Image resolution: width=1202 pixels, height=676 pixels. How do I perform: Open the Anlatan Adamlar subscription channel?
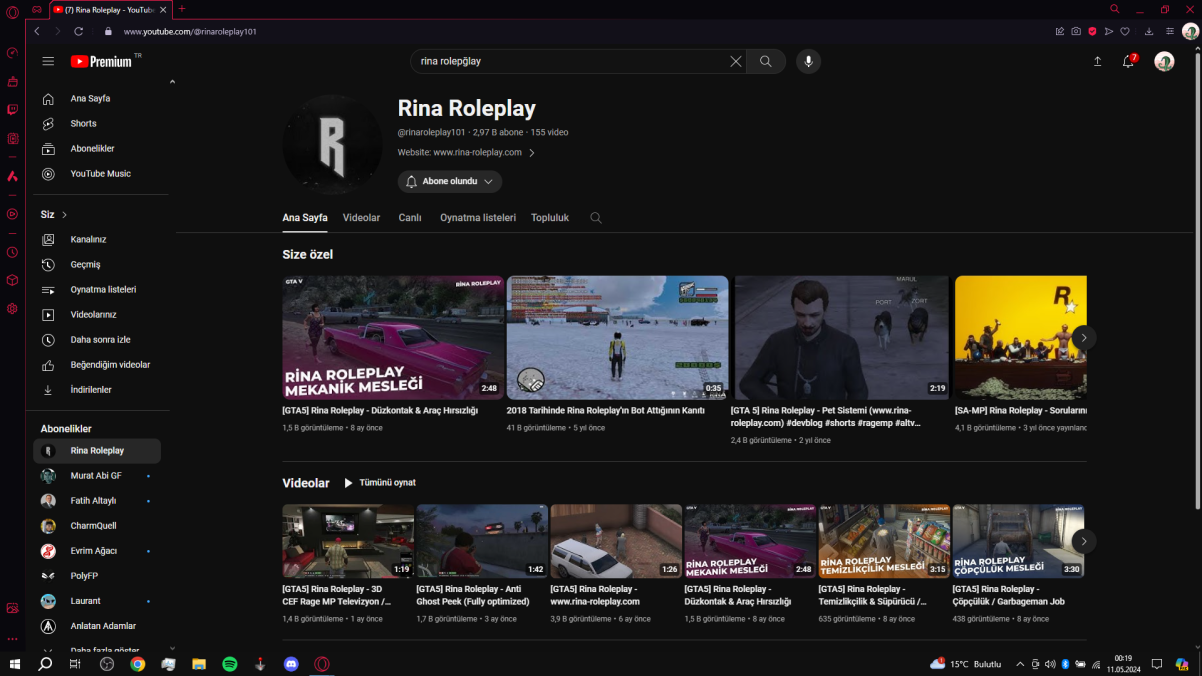[x=98, y=626]
